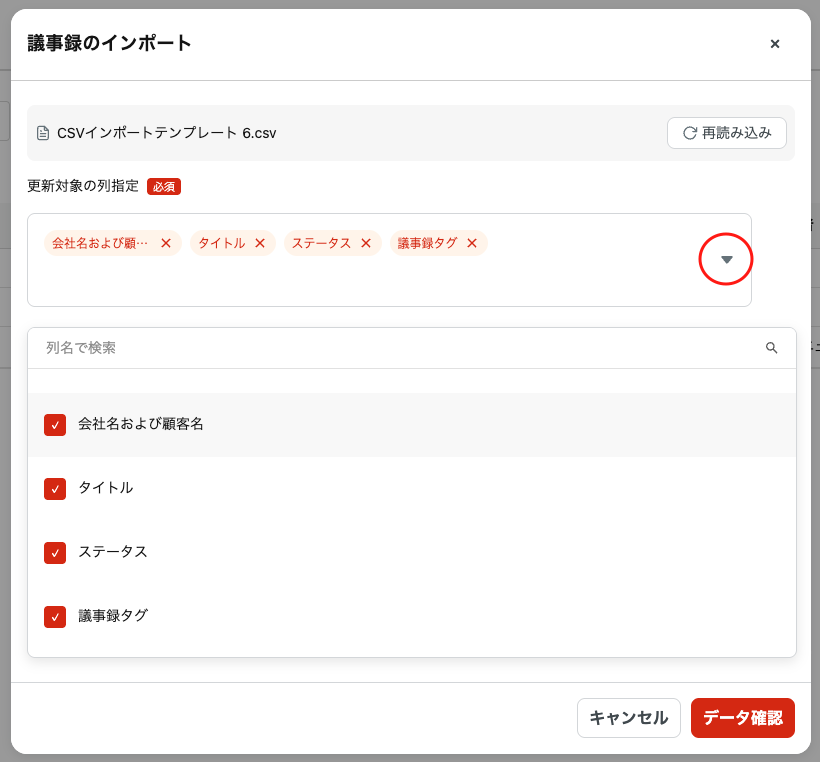Collapse the column selector dropdown arrow

[727, 259]
